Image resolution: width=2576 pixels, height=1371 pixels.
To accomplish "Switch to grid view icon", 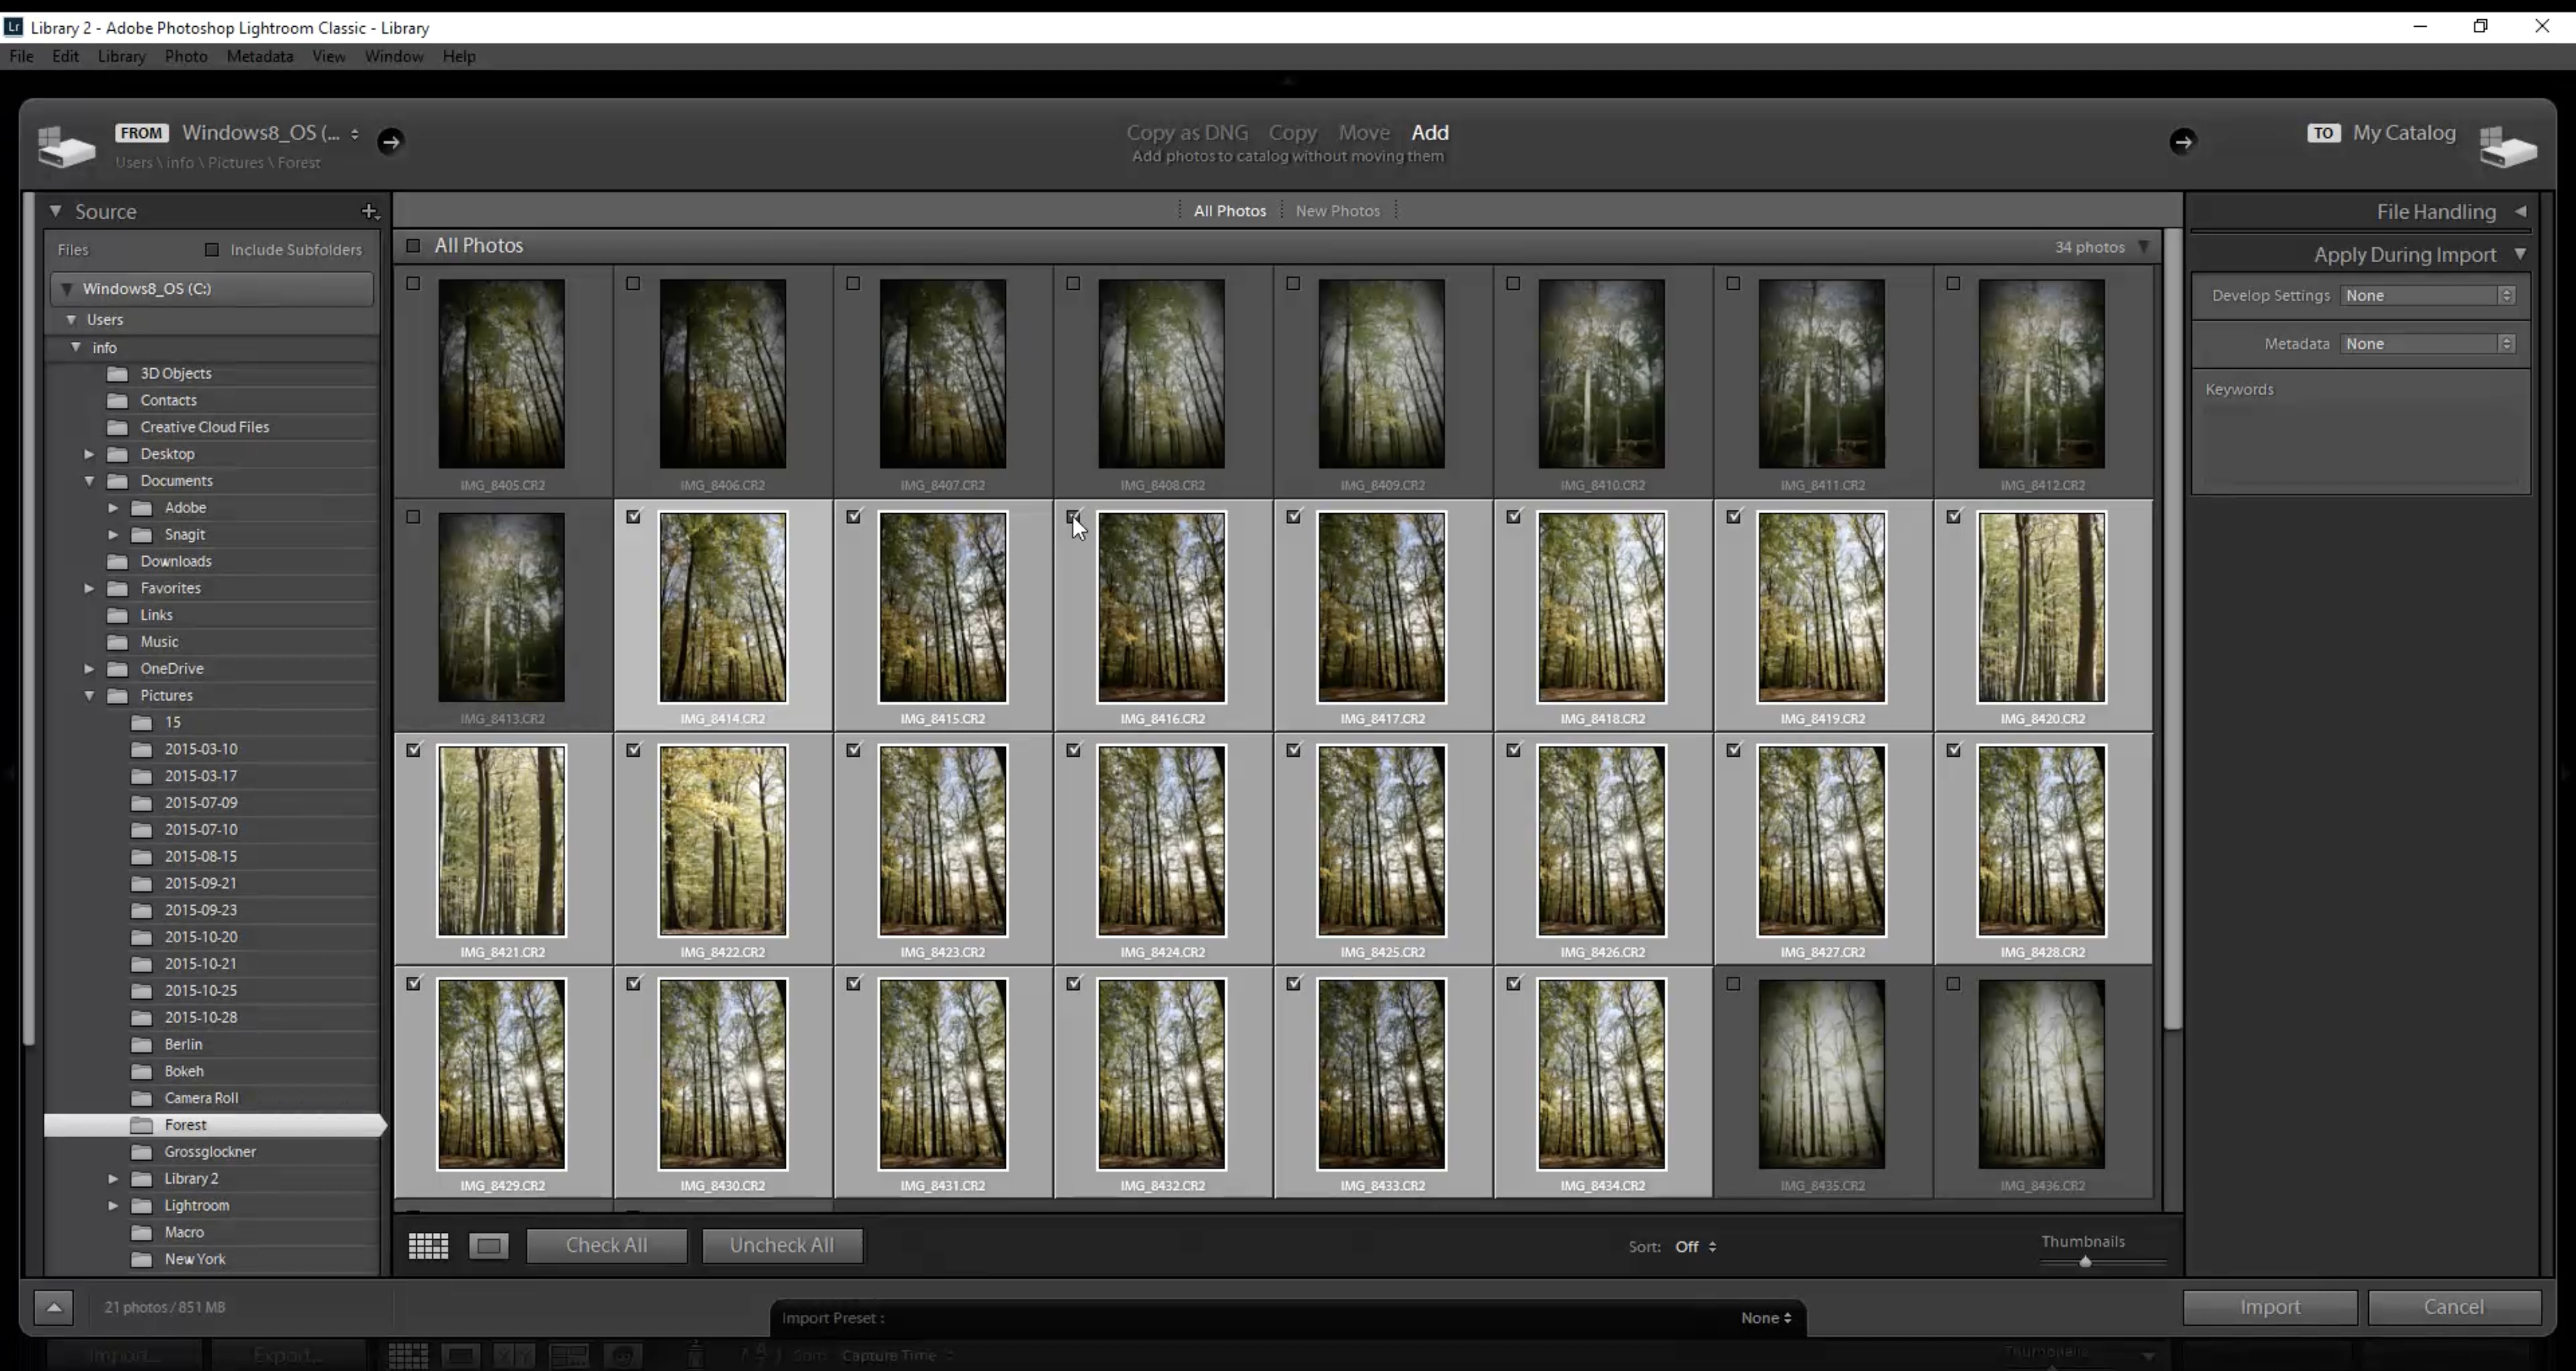I will (x=428, y=1246).
